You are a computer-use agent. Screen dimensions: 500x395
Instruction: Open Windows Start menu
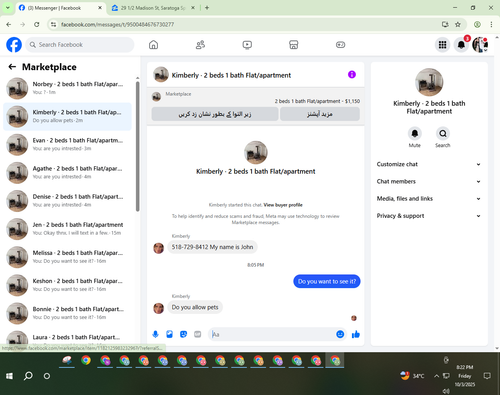[9, 376]
